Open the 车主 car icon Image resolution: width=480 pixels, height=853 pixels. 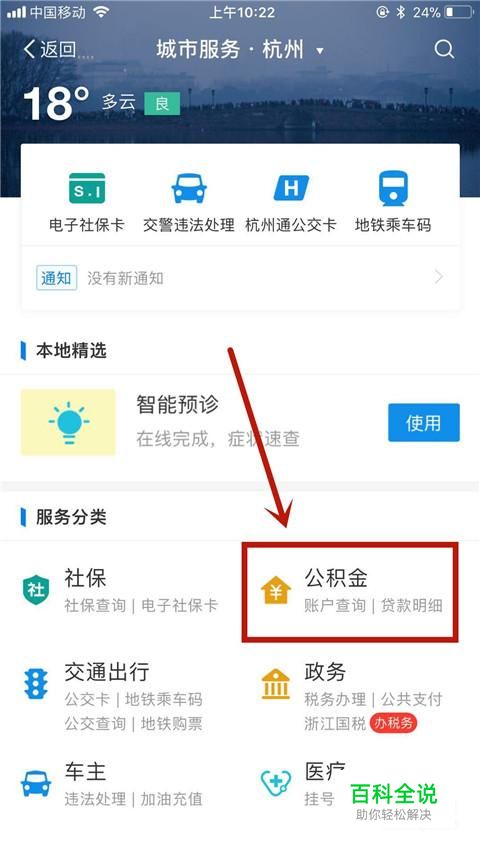tap(36, 783)
